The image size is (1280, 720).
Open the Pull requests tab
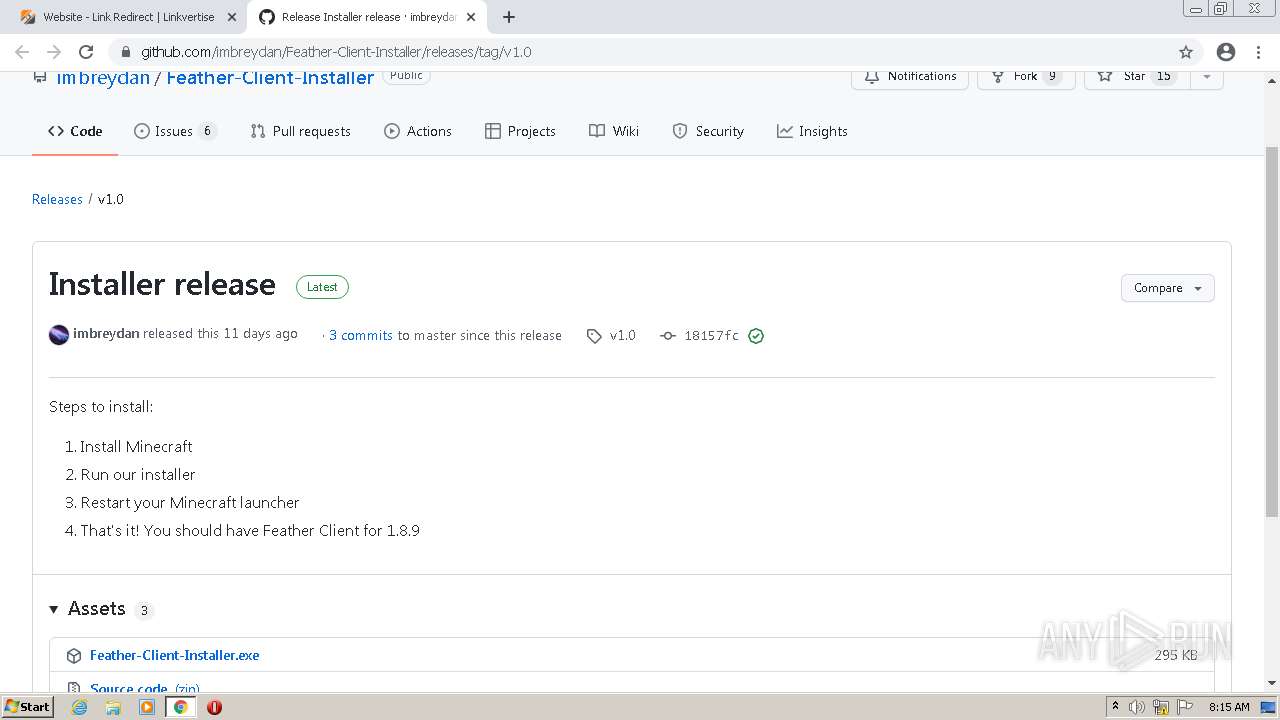pos(300,131)
